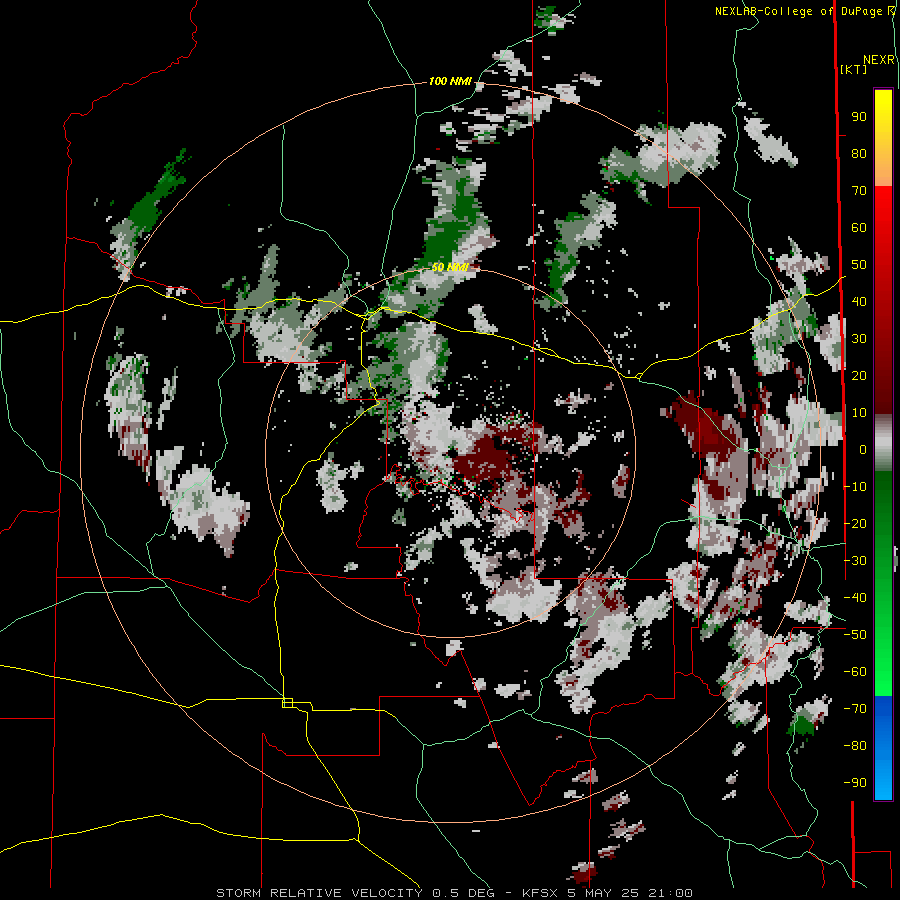The width and height of the screenshot is (900, 900).
Task: Click the -80 value on the velocity scale
Action: (855, 746)
